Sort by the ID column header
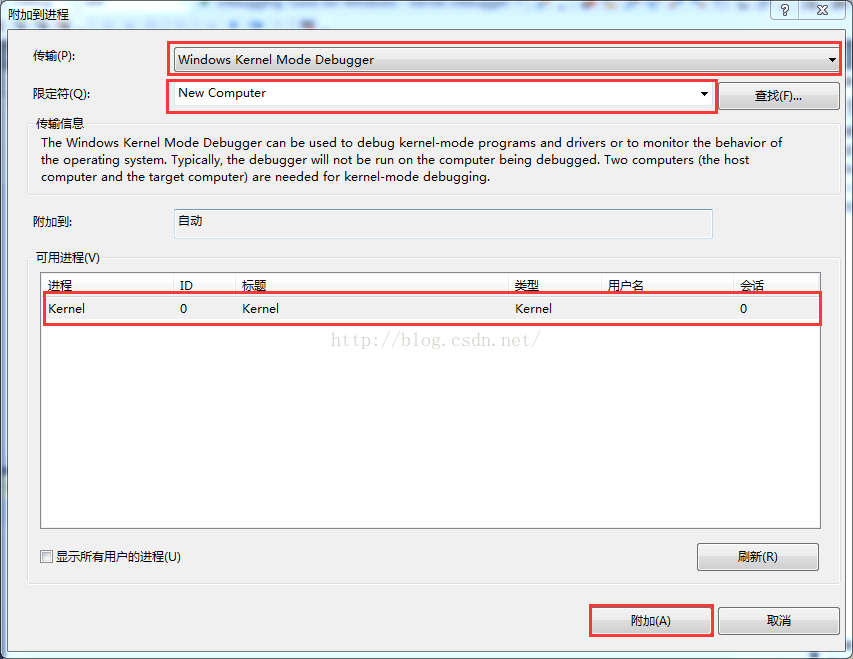Image resolution: width=853 pixels, height=659 pixels. click(205, 285)
